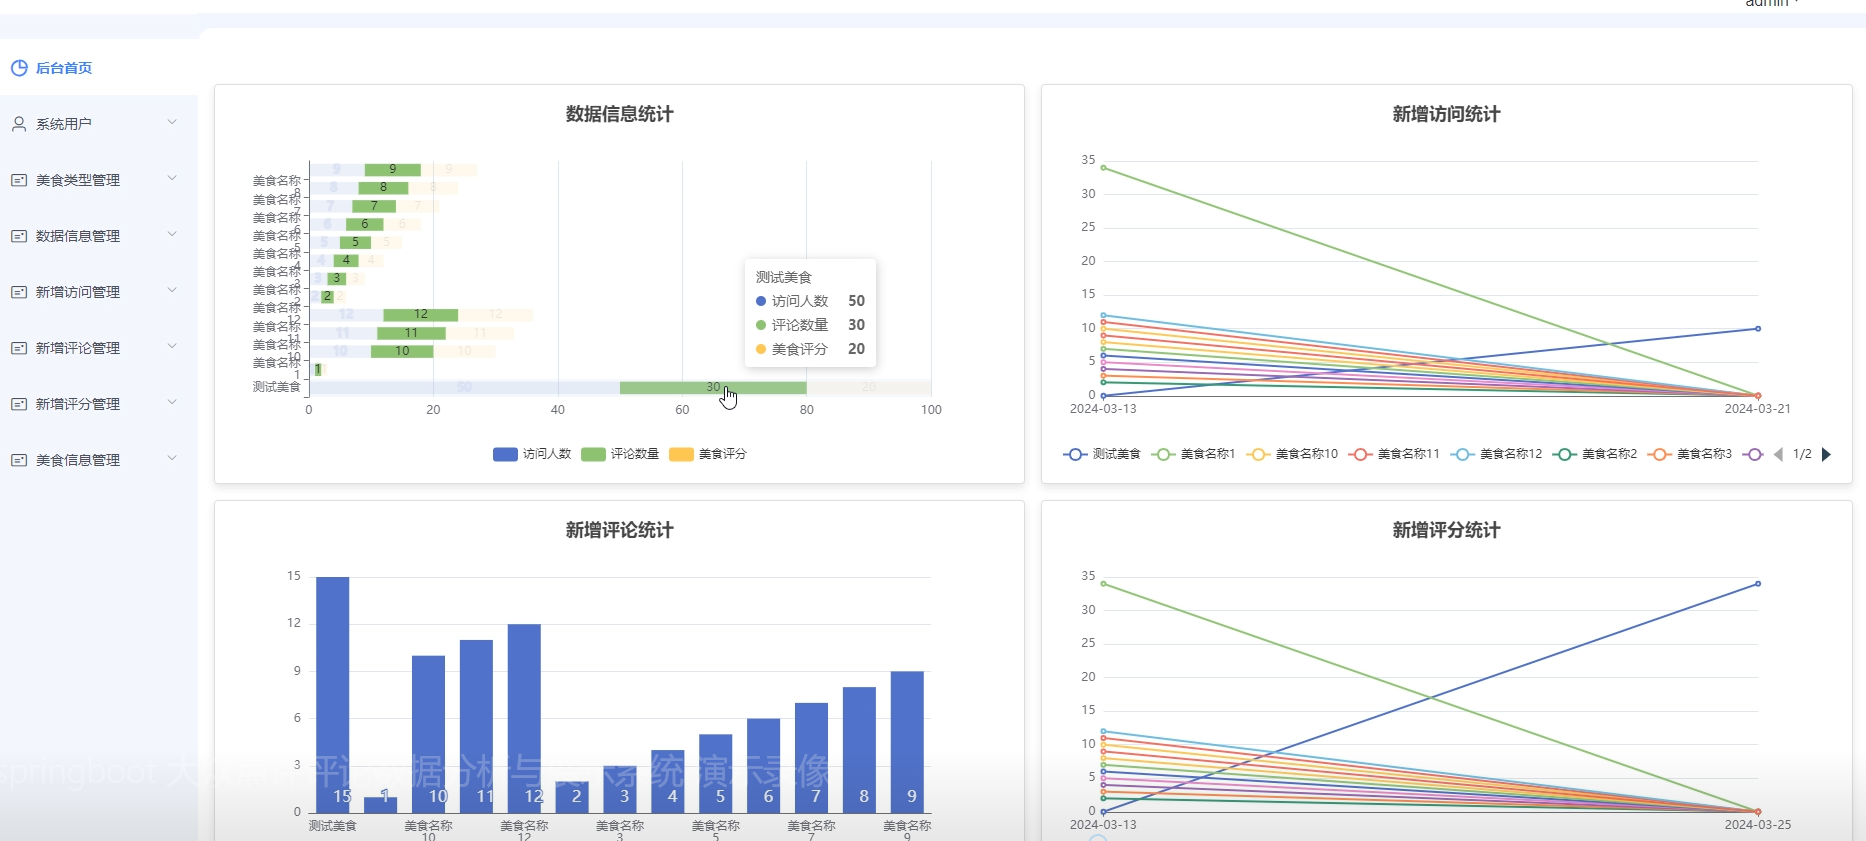The image size is (1866, 841).
Task: Expand the 数据信息管理 chevron arrow
Action: (172, 235)
